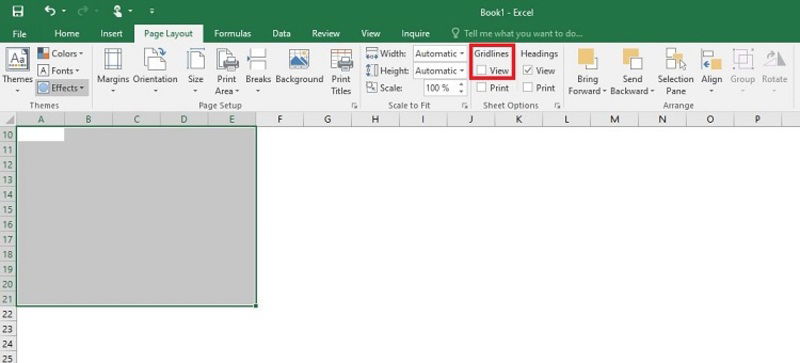This screenshot has width=800, height=363.
Task: Open the Review tab
Action: point(326,34)
